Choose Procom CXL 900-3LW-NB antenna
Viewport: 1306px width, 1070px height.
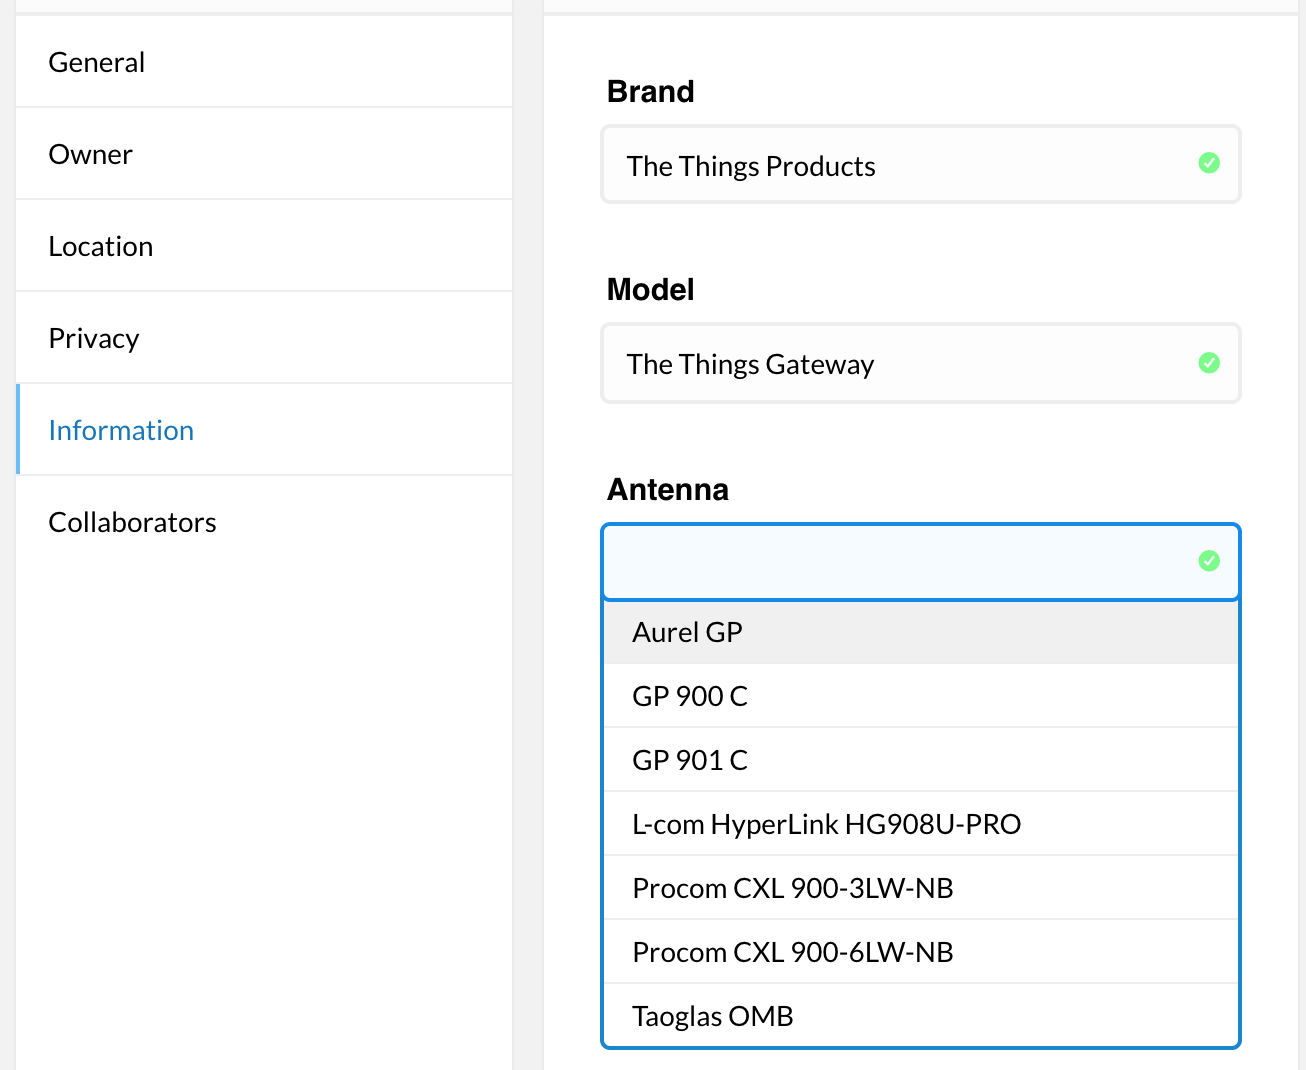pos(921,888)
